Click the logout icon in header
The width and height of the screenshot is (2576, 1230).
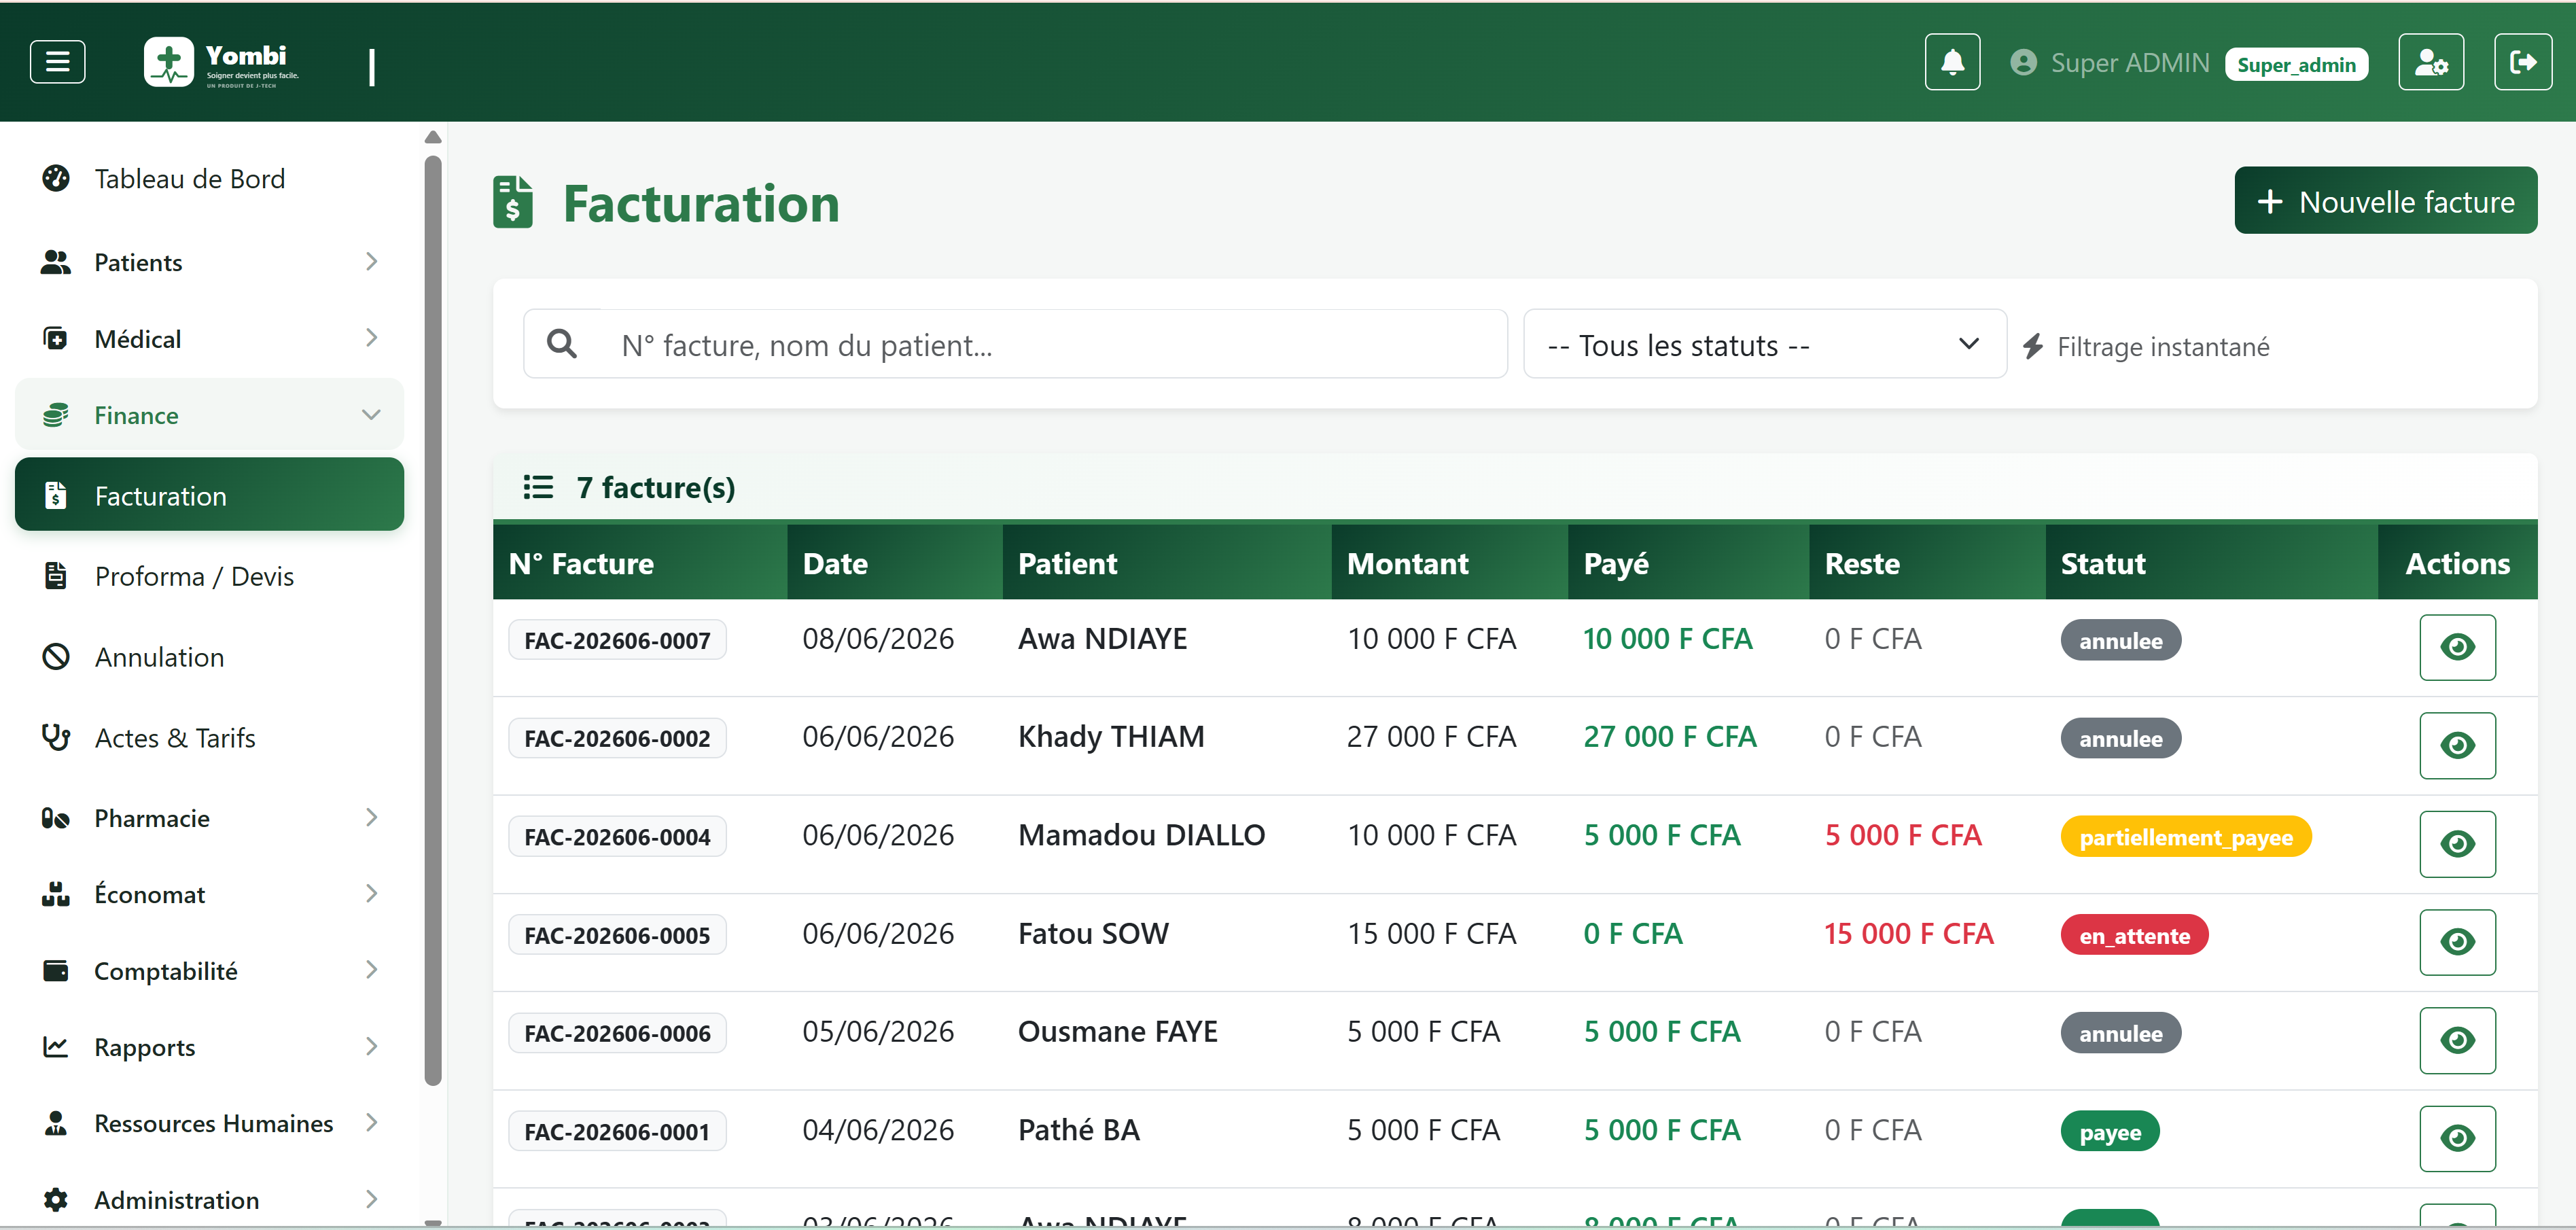(2522, 62)
